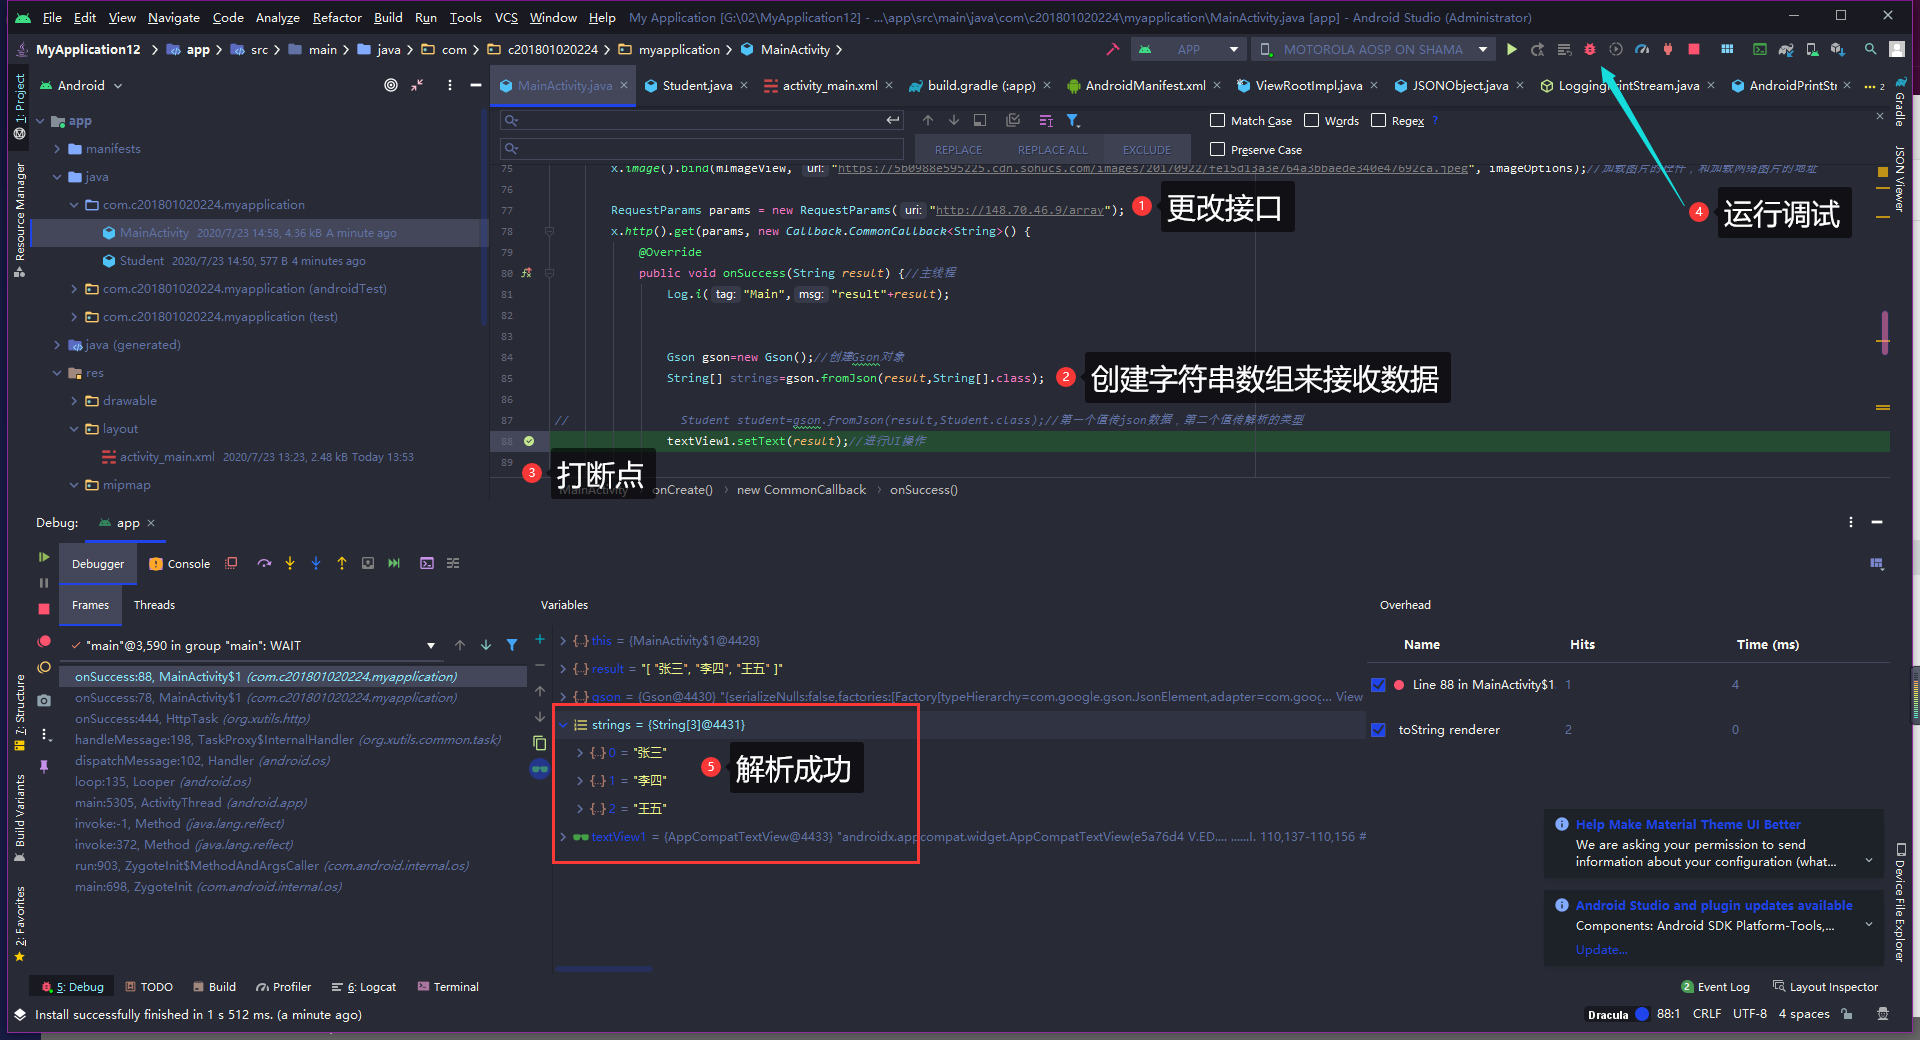This screenshot has height=1040, width=1920.
Task: Click the REPLACE ALL button
Action: 1052,149
